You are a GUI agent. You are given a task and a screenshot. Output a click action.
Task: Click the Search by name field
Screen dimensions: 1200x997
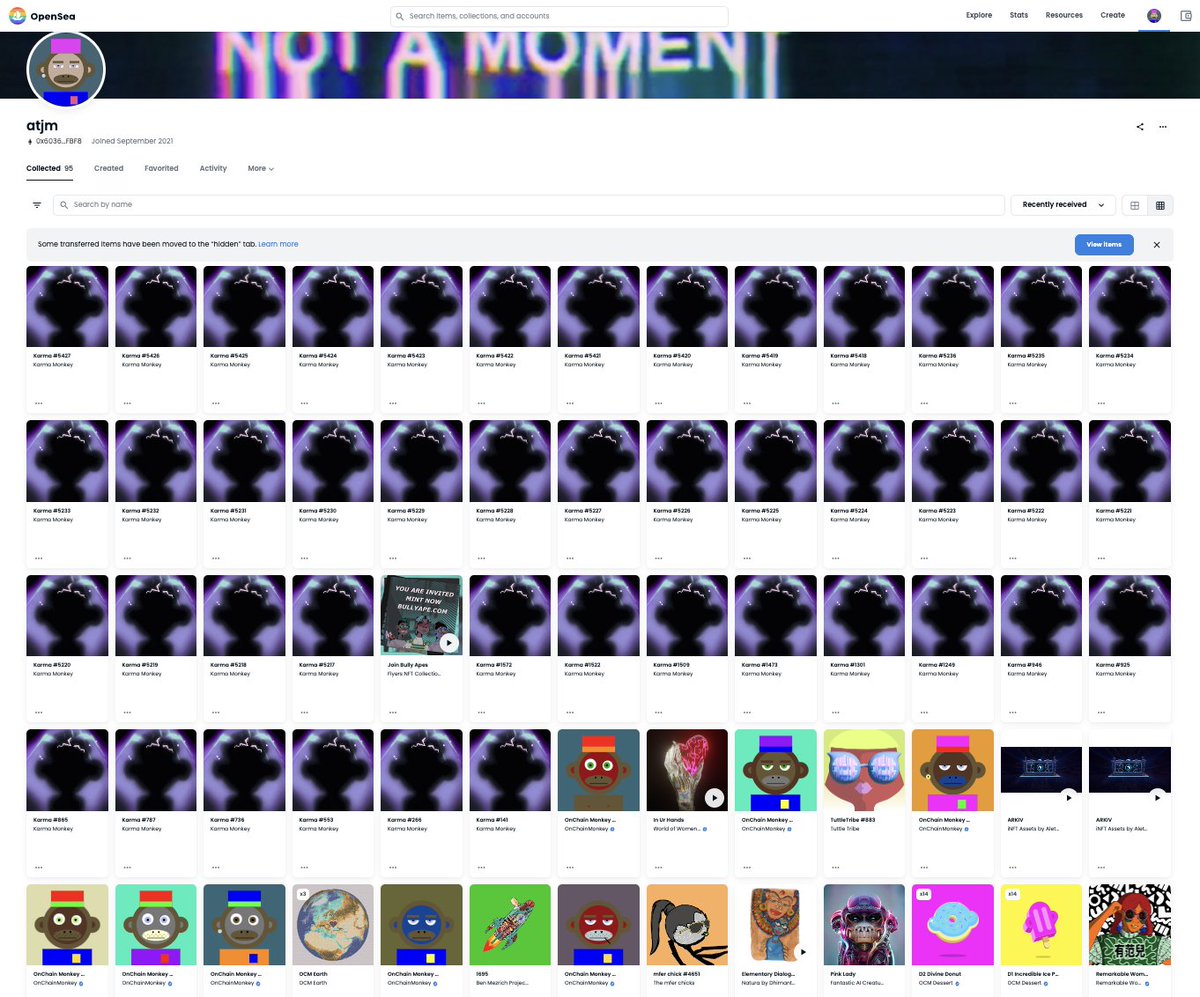pos(528,205)
